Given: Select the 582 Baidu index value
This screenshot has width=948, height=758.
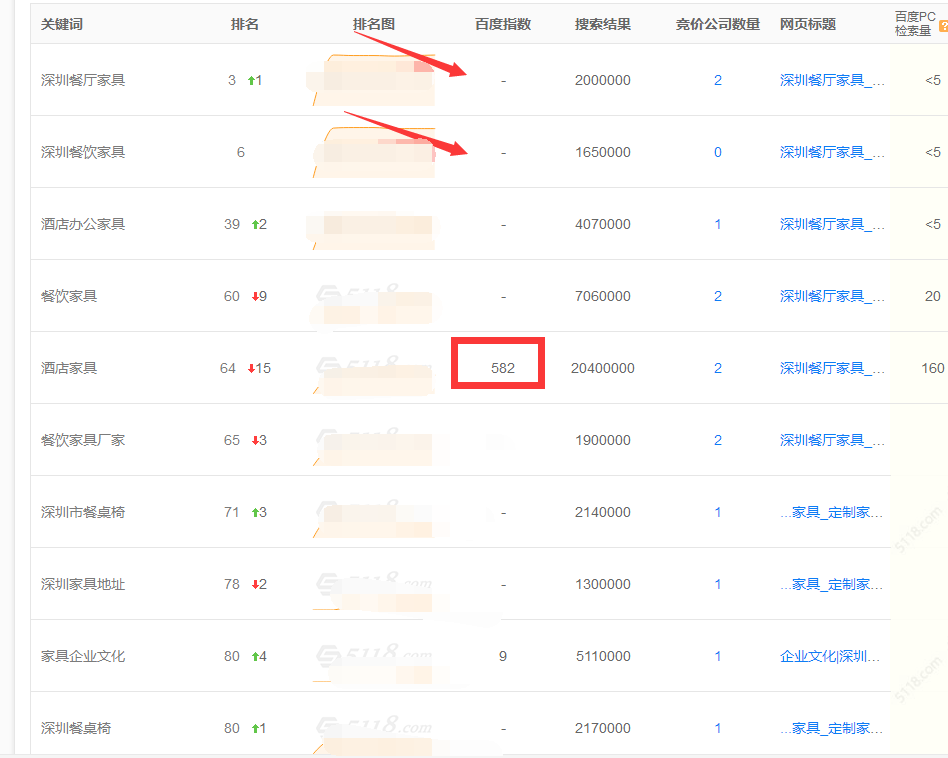Looking at the screenshot, I should tap(502, 368).
